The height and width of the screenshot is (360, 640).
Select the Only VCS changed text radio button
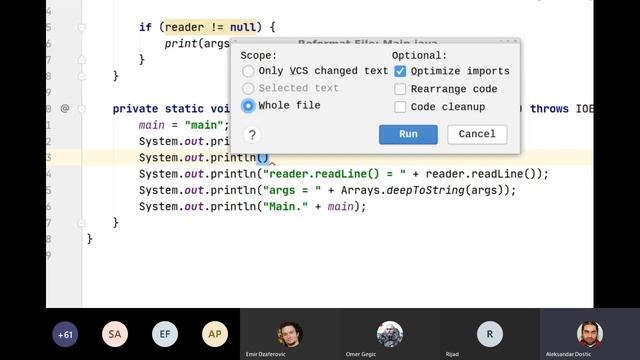tap(248, 71)
